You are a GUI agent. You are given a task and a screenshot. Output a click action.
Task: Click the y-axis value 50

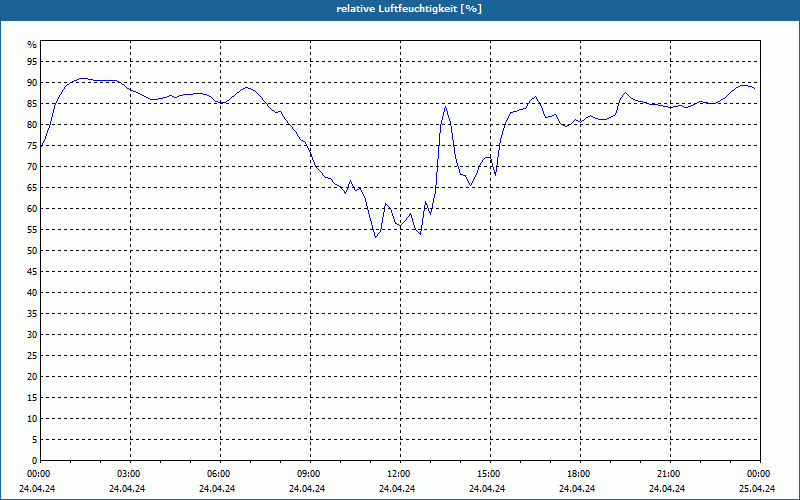[x=32, y=251]
